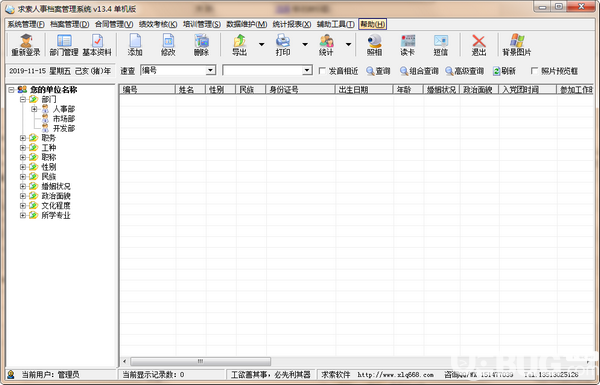Toggle the 照片预览框 checkbox
The height and width of the screenshot is (385, 600).
pos(535,71)
